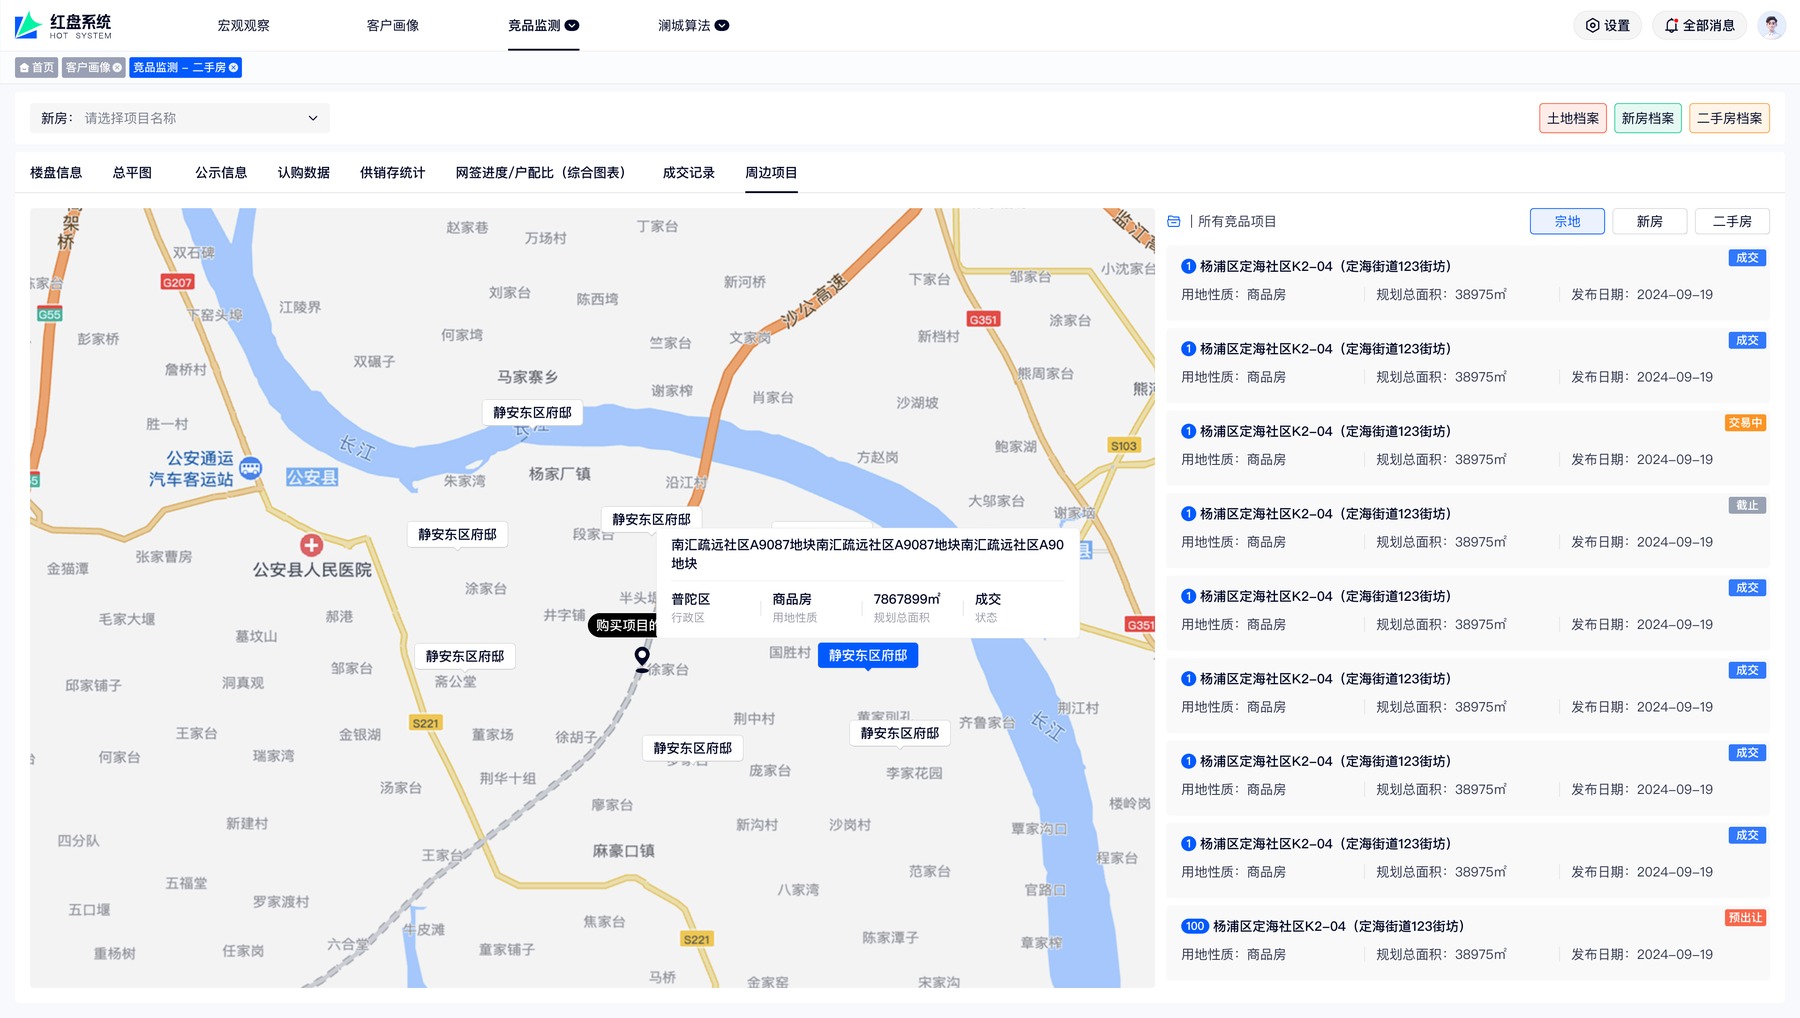Image resolution: width=1800 pixels, height=1018 pixels.
Task: Open the 新房 project name dropdown
Action: point(180,118)
